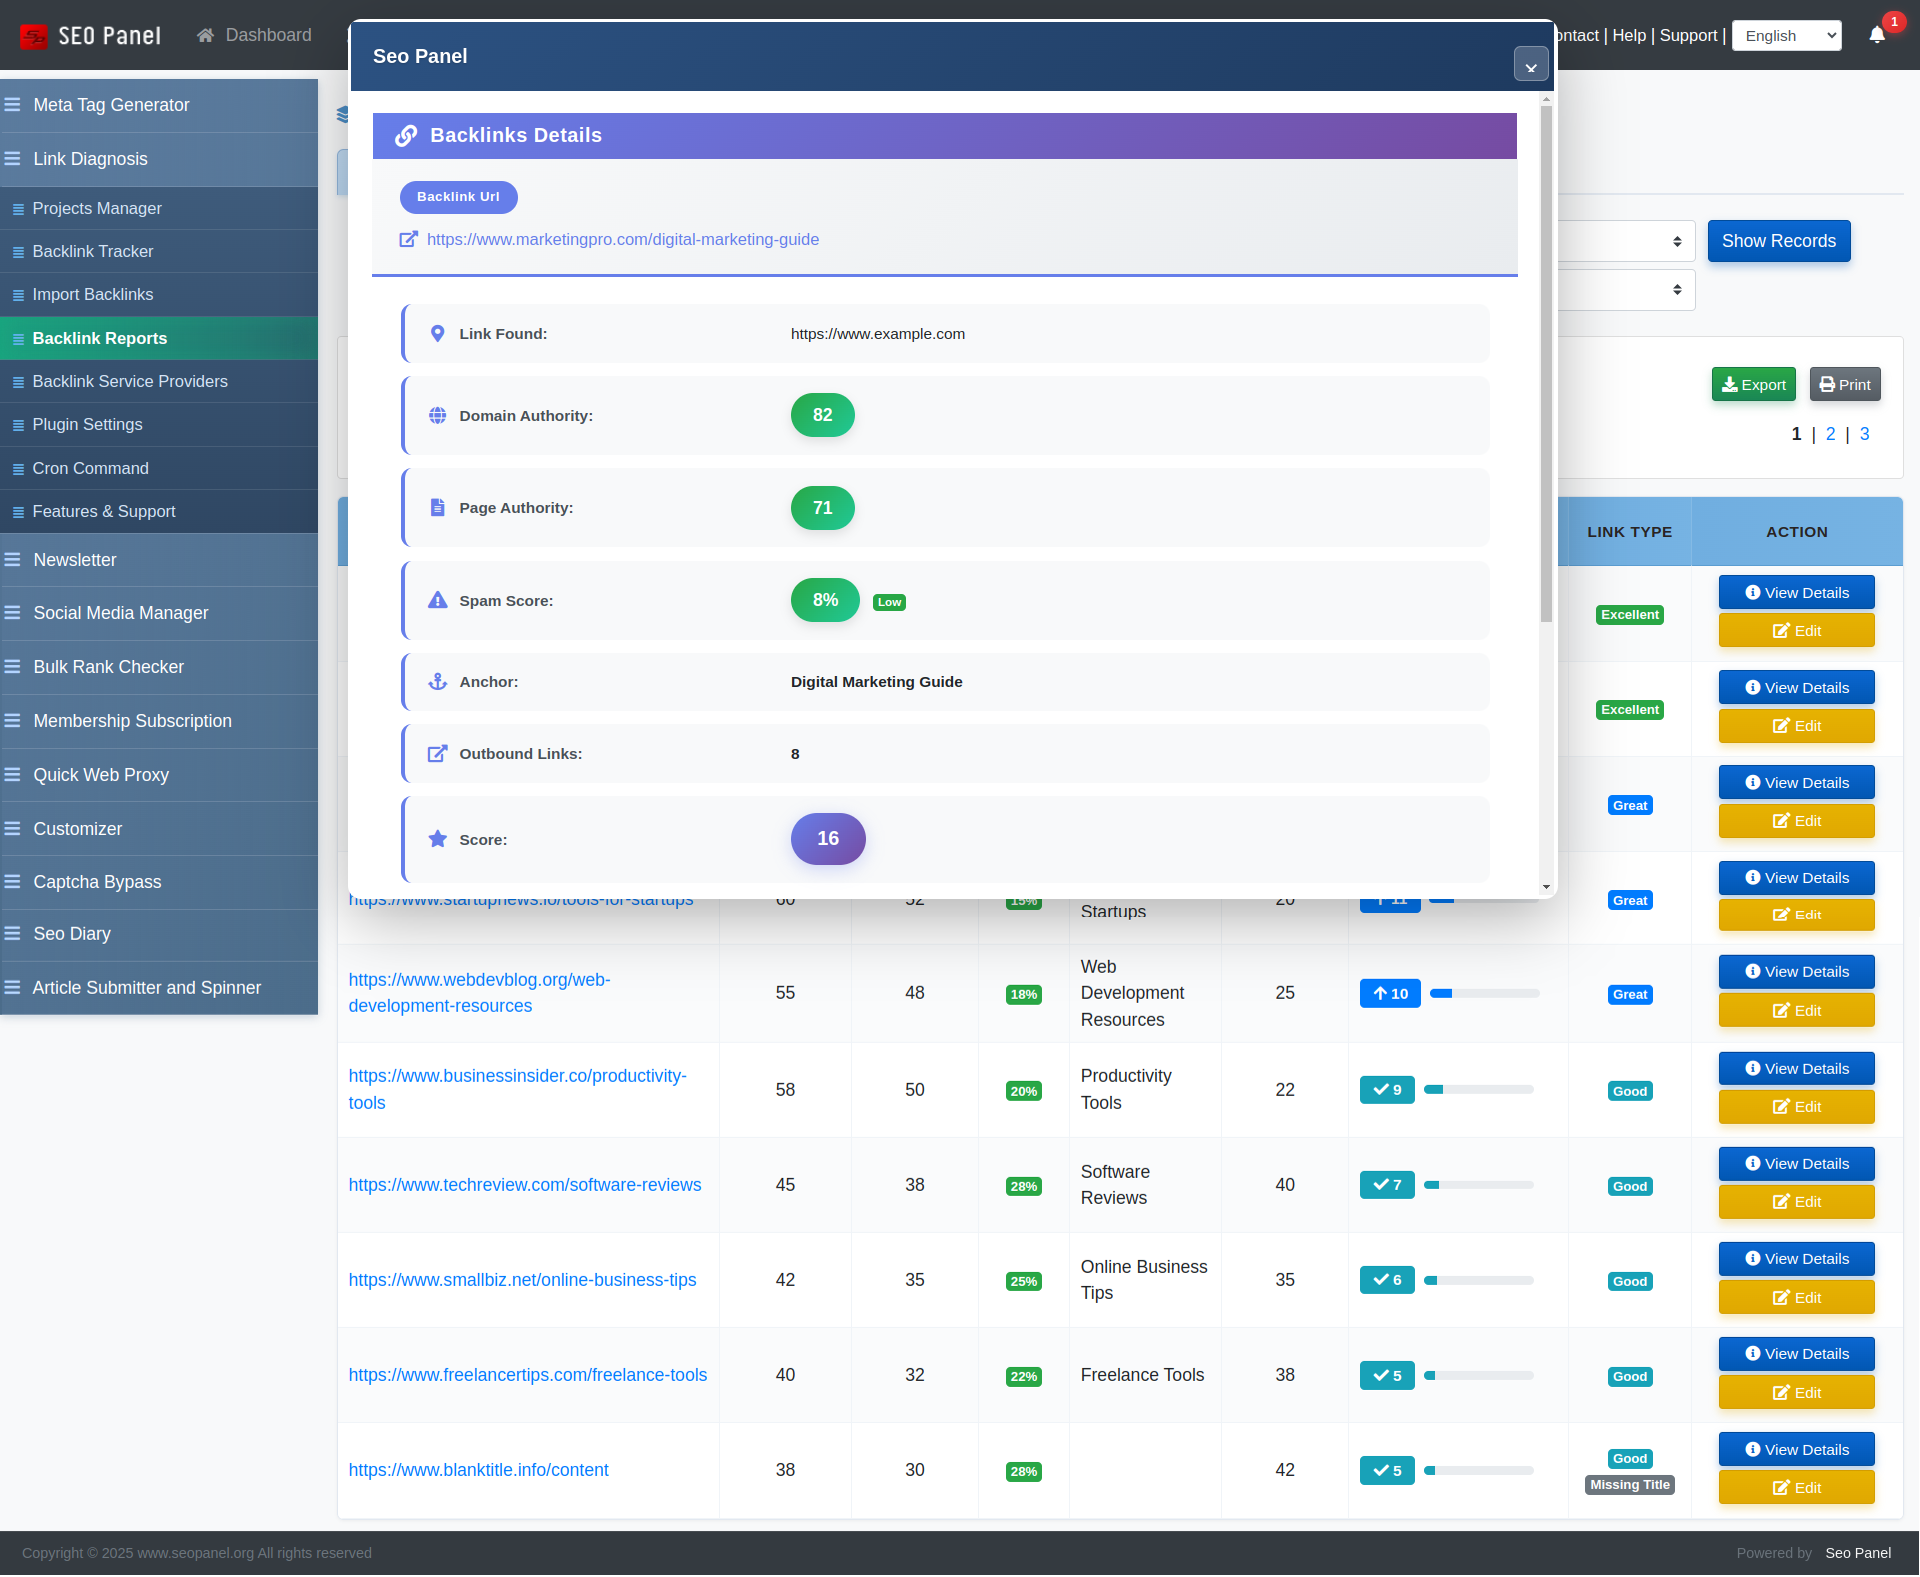
Task: Collapse the Seo Panel modal with the chevron
Action: coord(1531,63)
